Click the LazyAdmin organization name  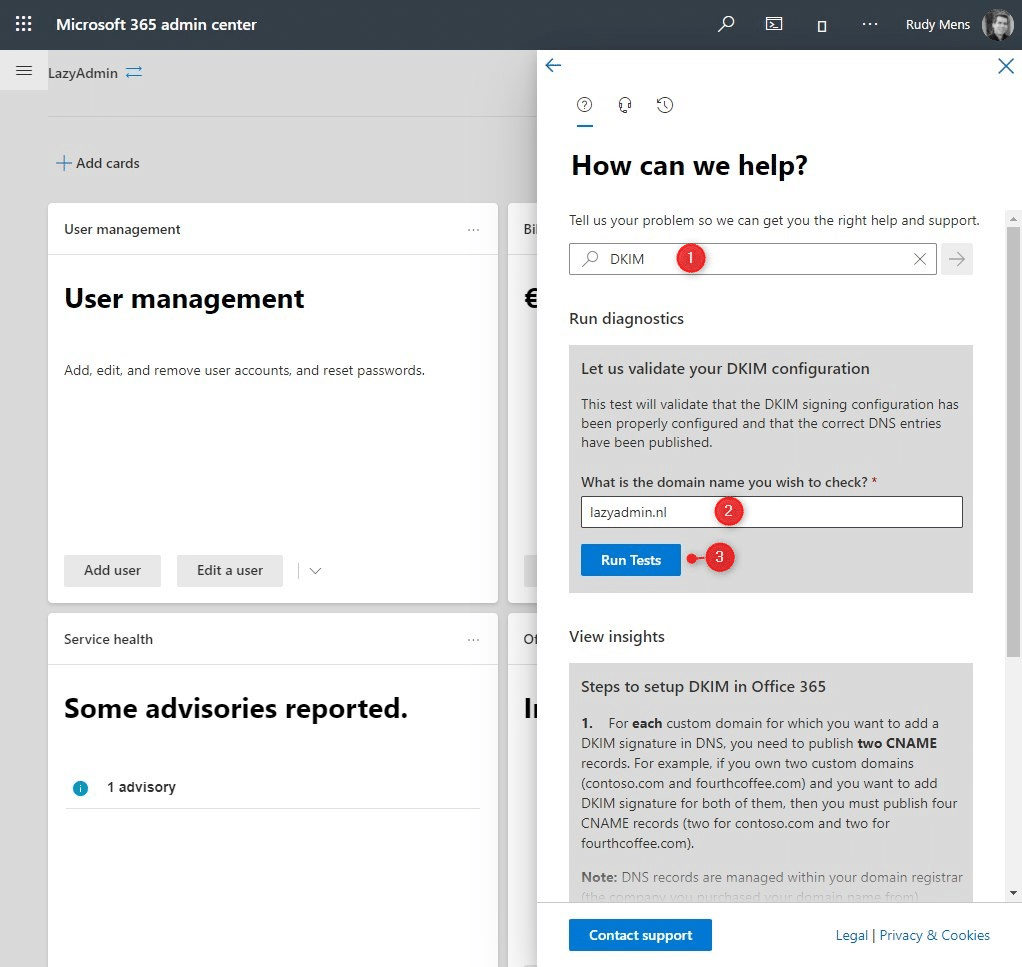pyautogui.click(x=83, y=73)
